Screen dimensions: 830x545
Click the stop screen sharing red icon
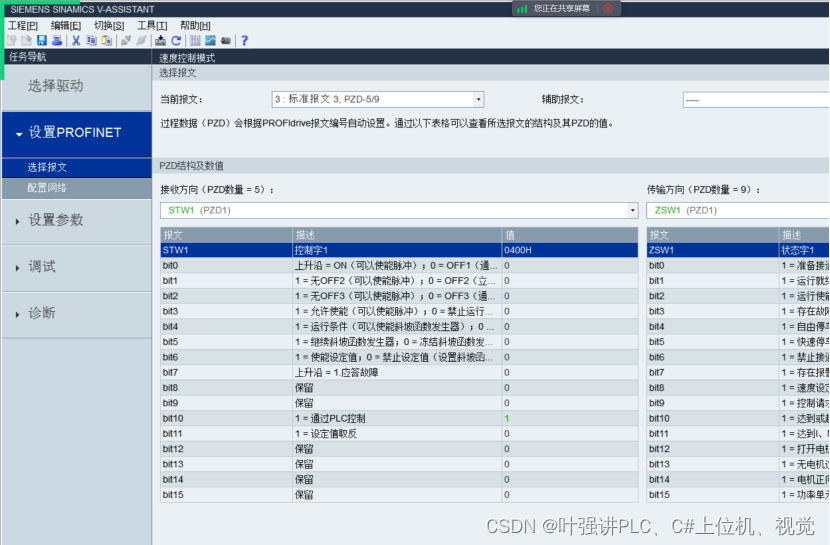pyautogui.click(x=608, y=8)
